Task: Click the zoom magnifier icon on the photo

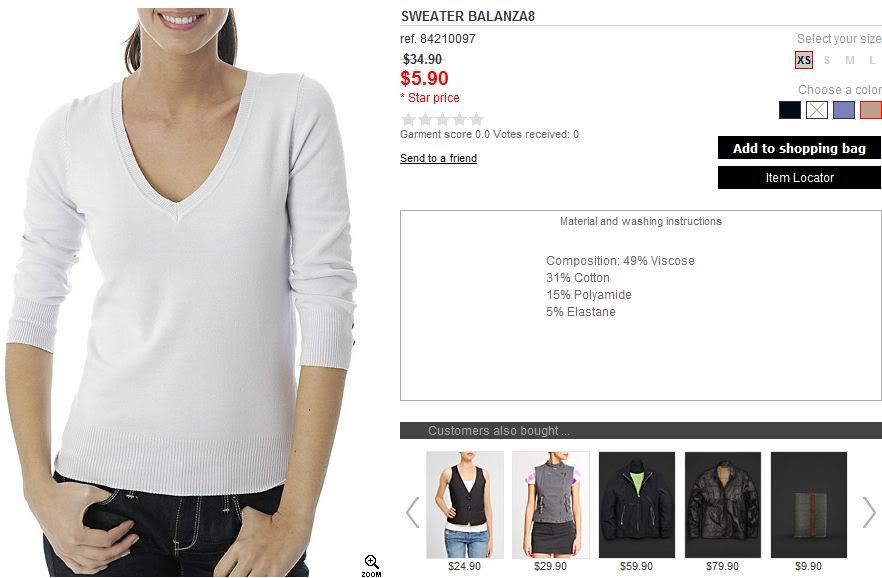Action: (x=371, y=565)
